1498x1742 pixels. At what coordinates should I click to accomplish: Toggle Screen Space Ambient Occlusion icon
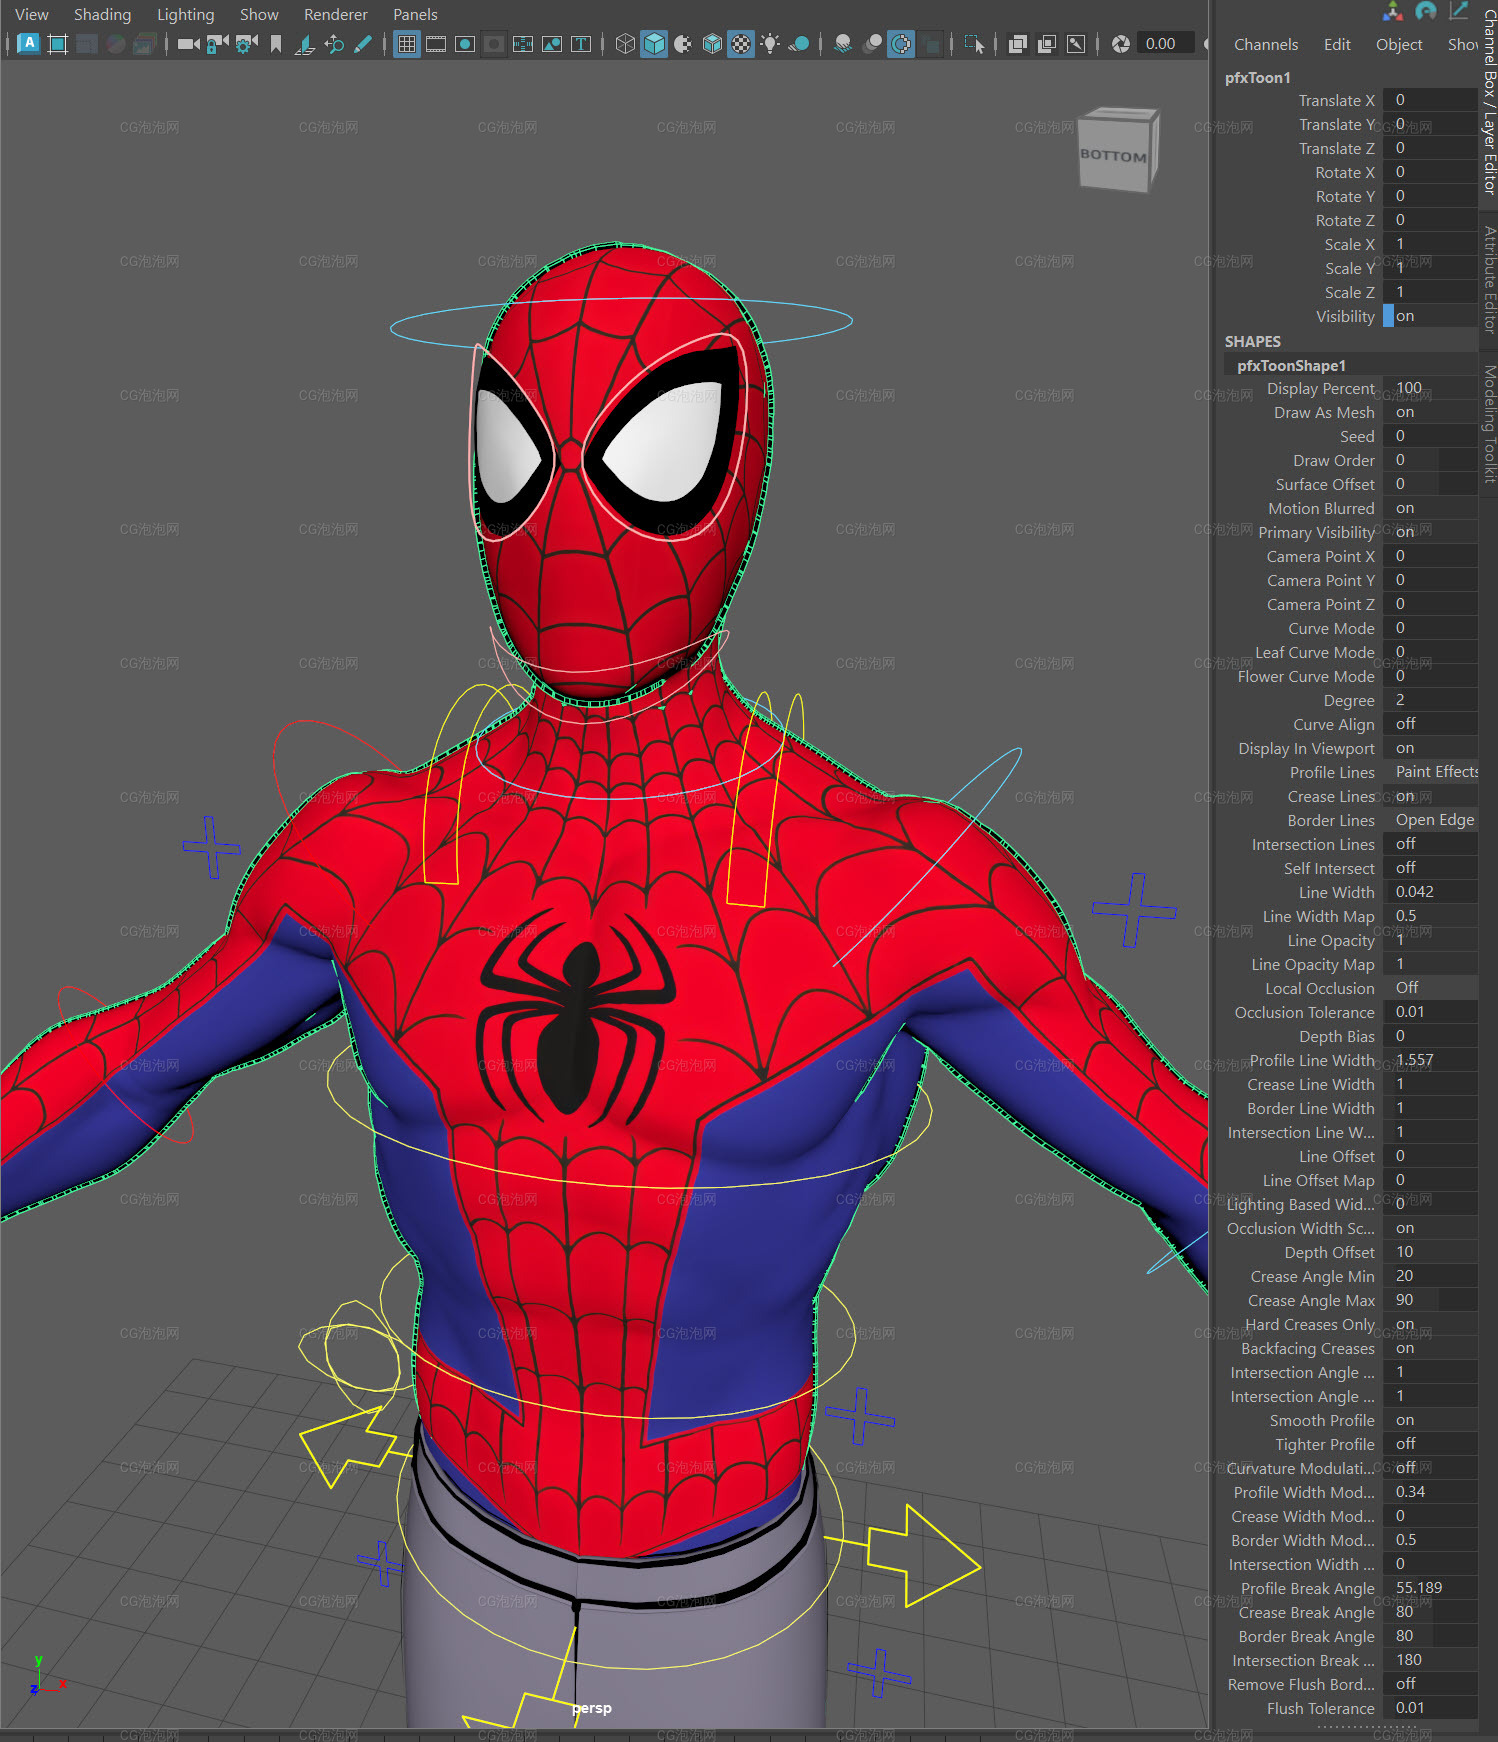[x=843, y=44]
